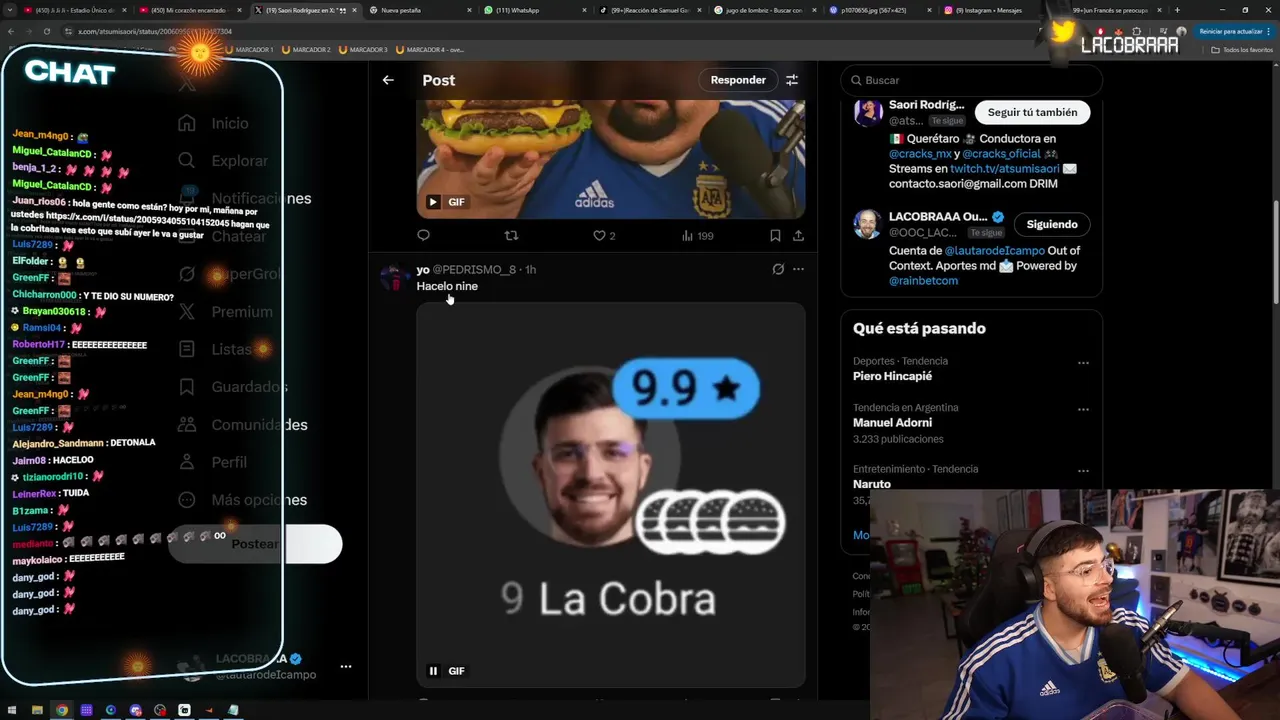Click Siguiendo button for LACOBRAAA account

1051,224
